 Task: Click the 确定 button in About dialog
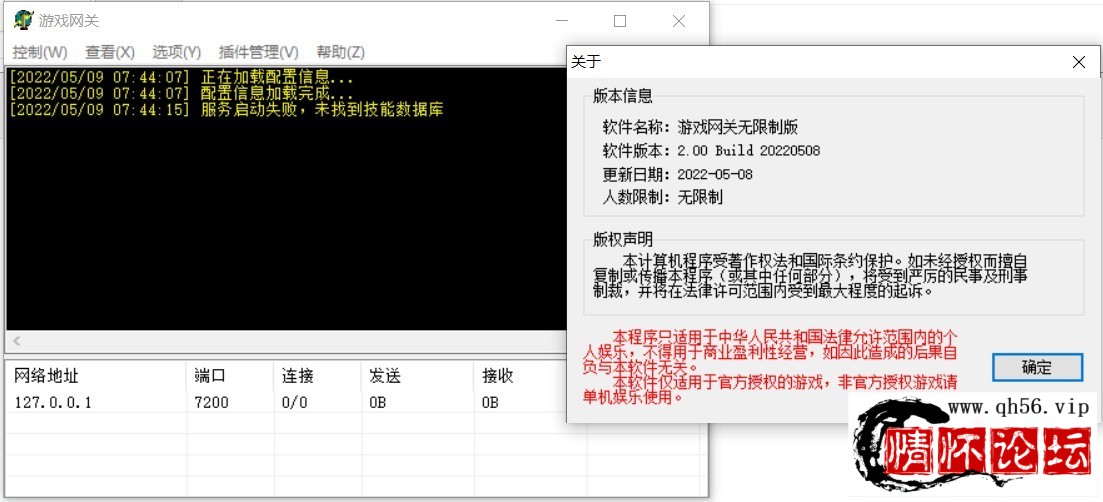pos(1037,367)
